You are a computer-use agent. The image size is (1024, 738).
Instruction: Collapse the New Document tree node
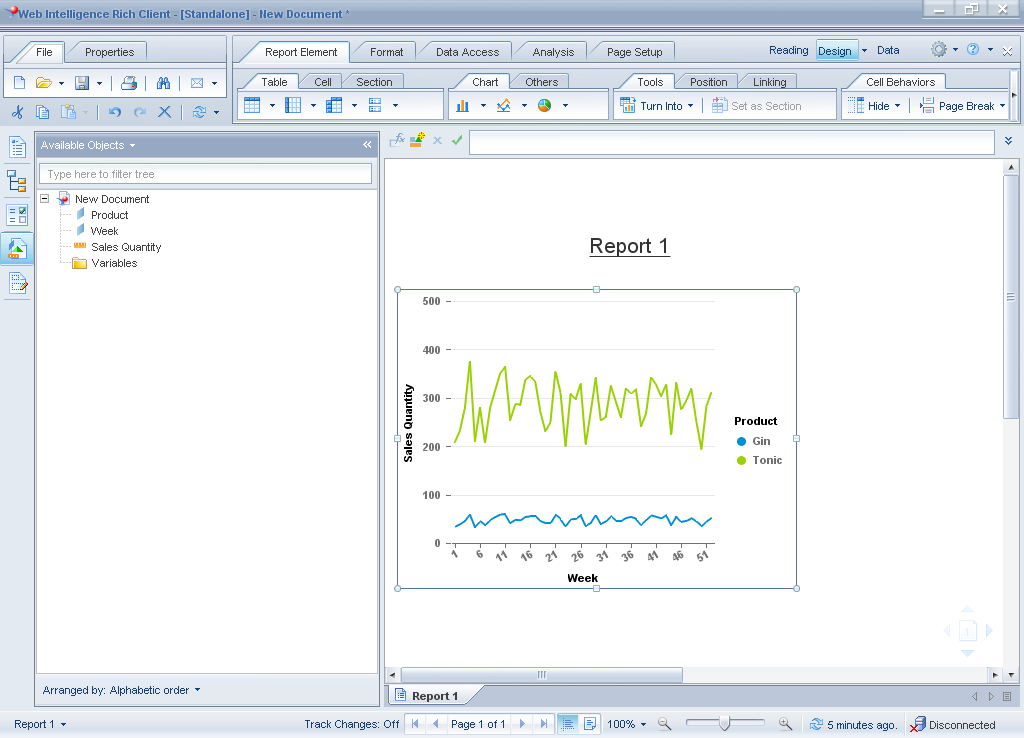[x=45, y=199]
